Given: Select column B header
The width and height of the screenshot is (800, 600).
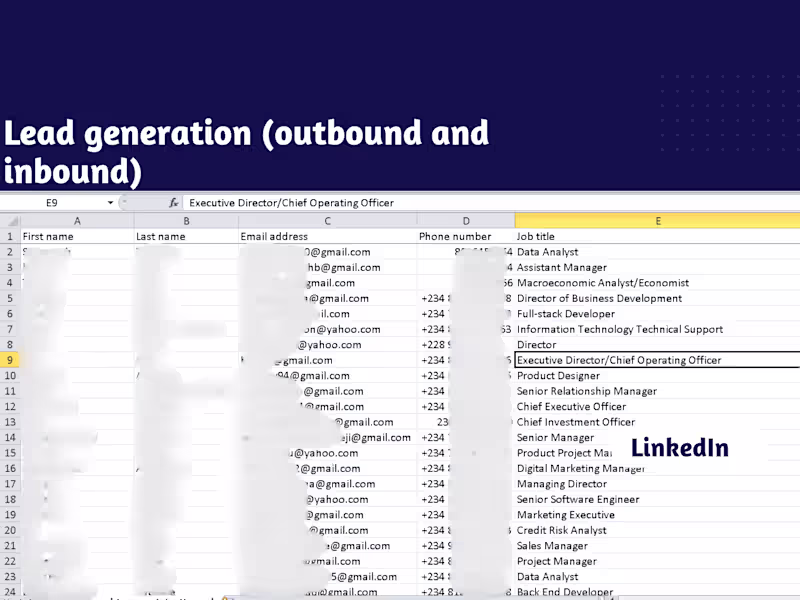Looking at the screenshot, I should tap(186, 221).
